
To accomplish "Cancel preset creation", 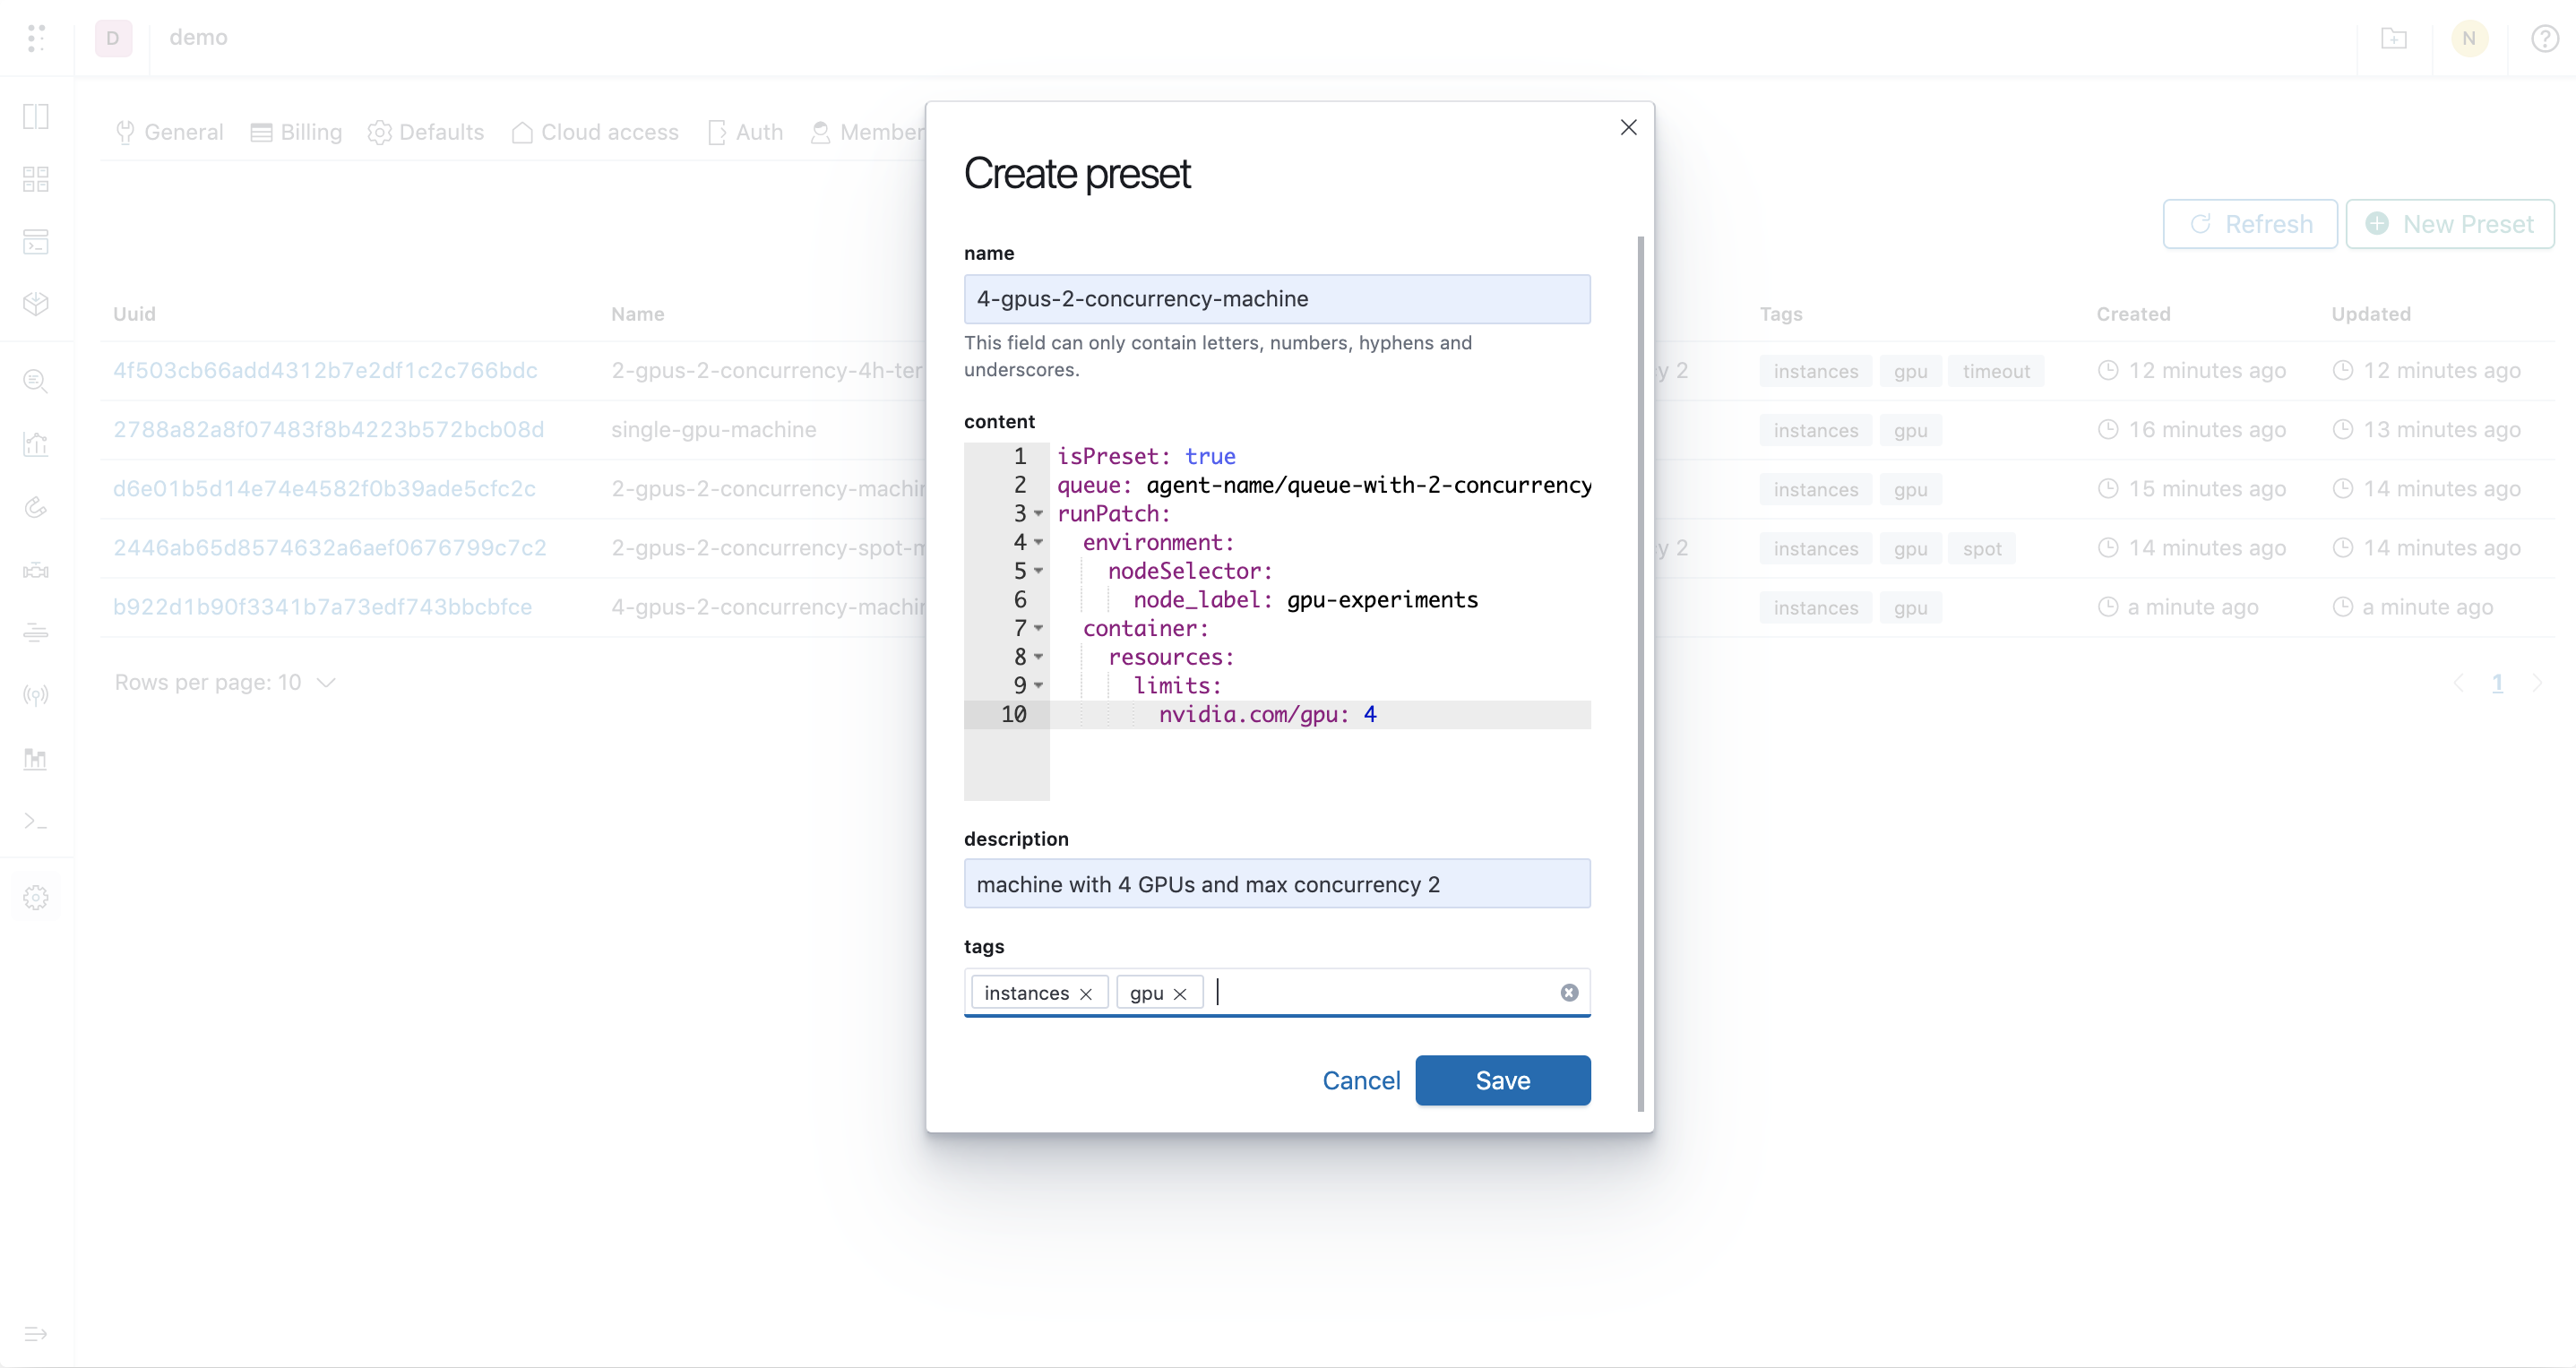I will [1361, 1080].
